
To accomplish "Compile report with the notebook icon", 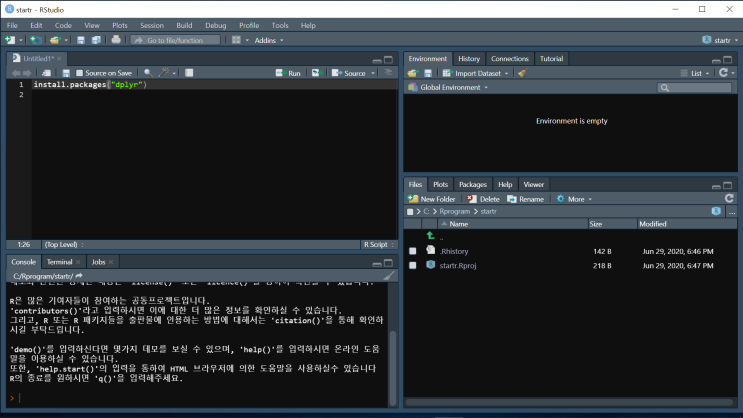I will (189, 73).
